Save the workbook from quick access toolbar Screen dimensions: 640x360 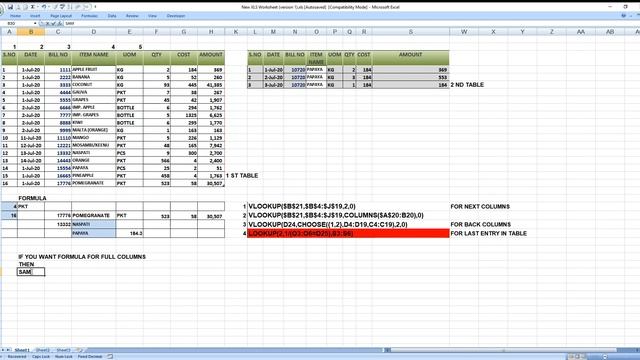point(10,7)
